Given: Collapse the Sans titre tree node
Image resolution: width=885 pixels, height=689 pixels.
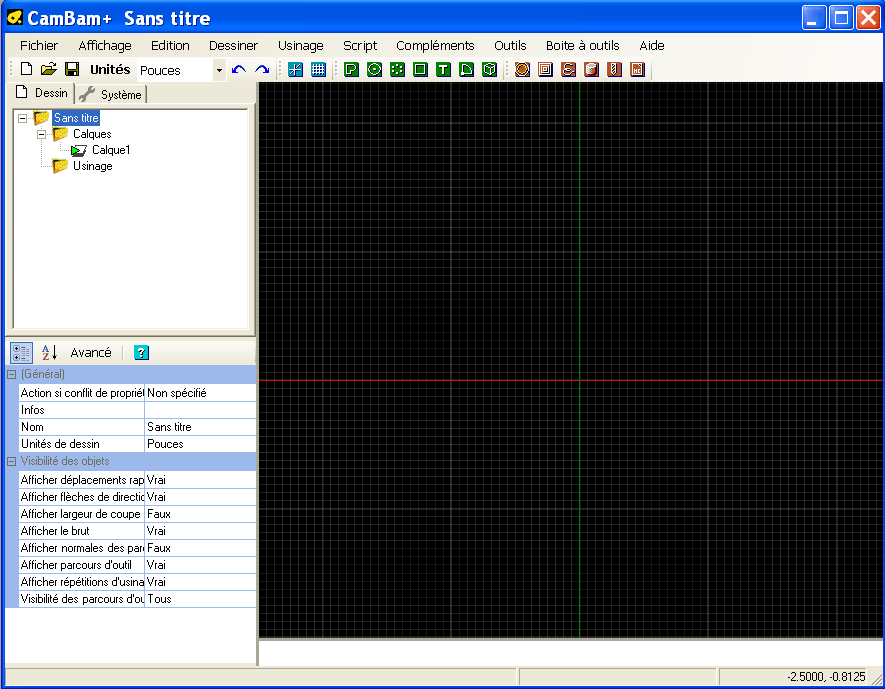Looking at the screenshot, I should point(23,118).
